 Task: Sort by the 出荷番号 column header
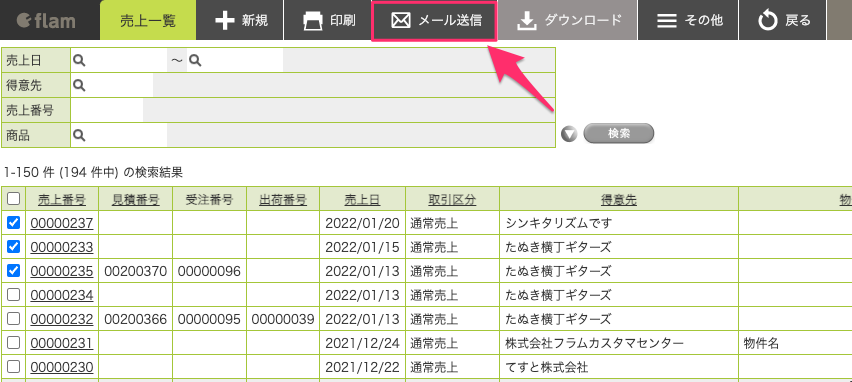click(283, 200)
